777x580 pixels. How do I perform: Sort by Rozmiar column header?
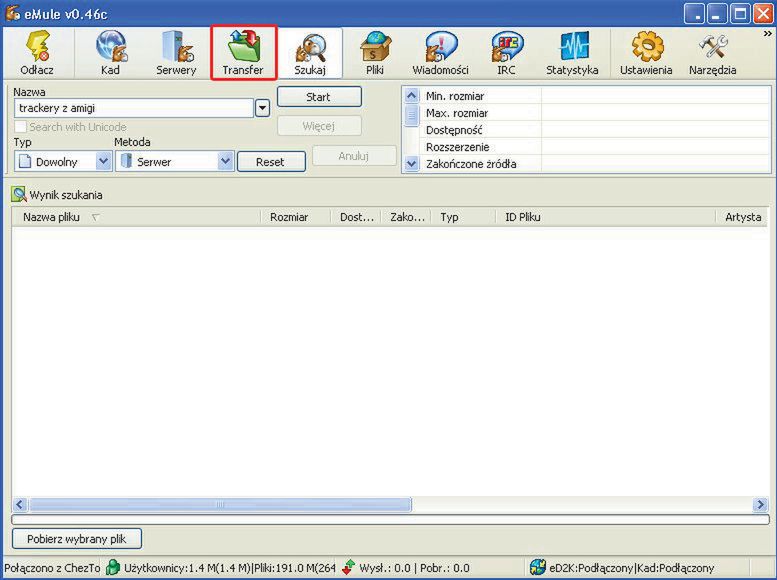(295, 217)
